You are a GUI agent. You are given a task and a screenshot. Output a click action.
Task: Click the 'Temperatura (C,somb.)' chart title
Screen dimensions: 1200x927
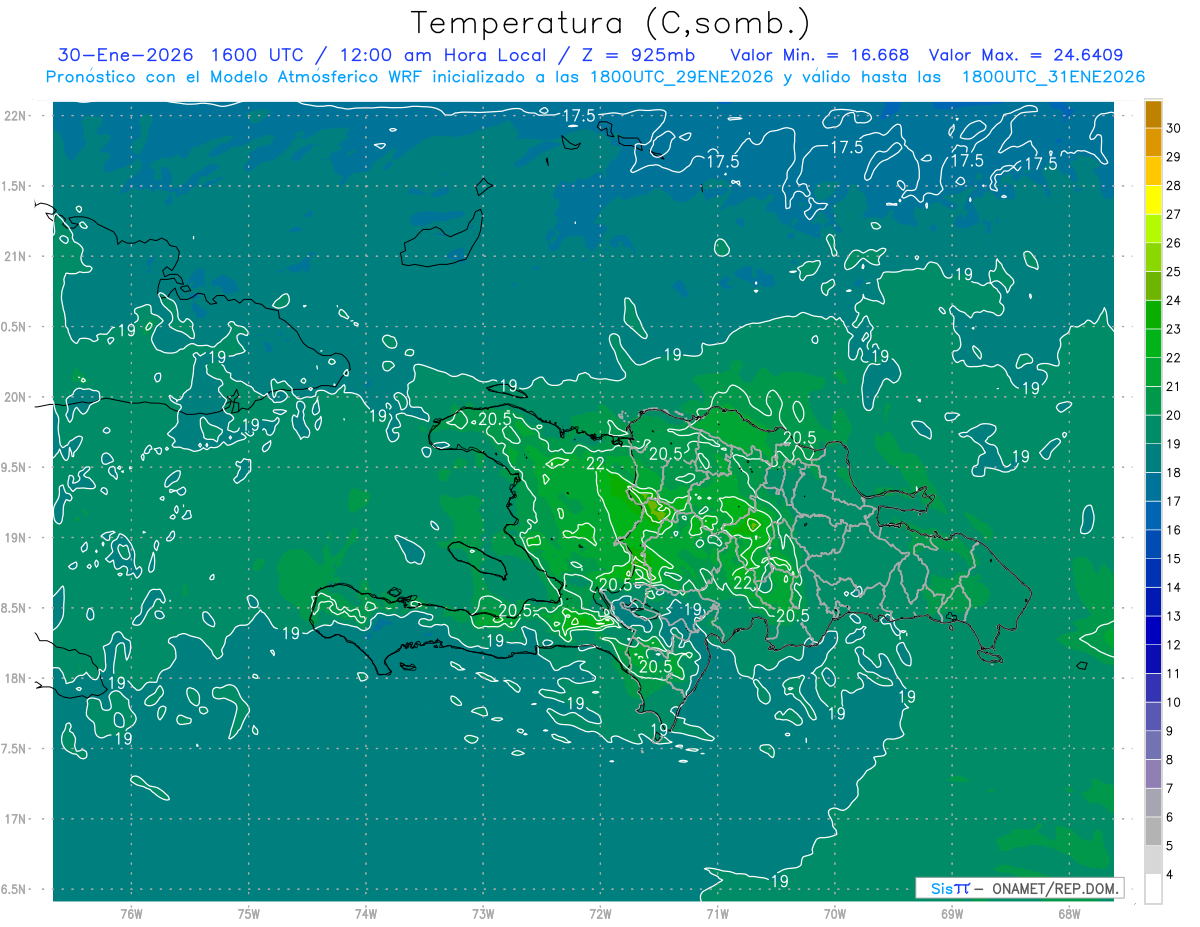point(610,23)
